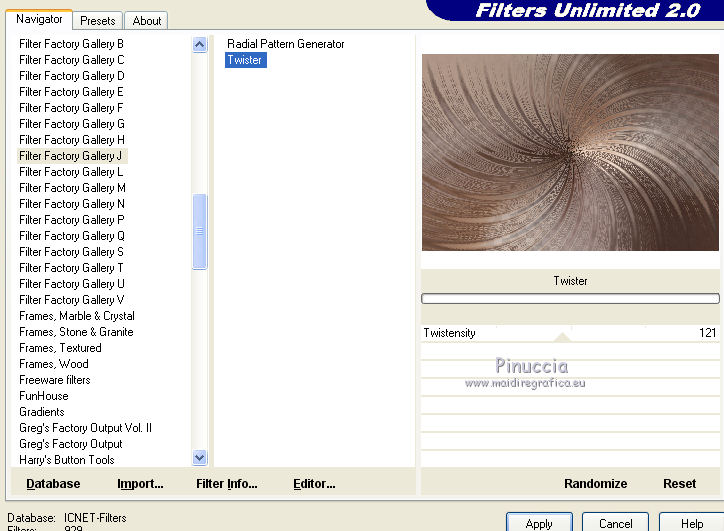Viewport: 724px width, 531px height.
Task: Click the category list scrollbar thumb
Action: 199,231
